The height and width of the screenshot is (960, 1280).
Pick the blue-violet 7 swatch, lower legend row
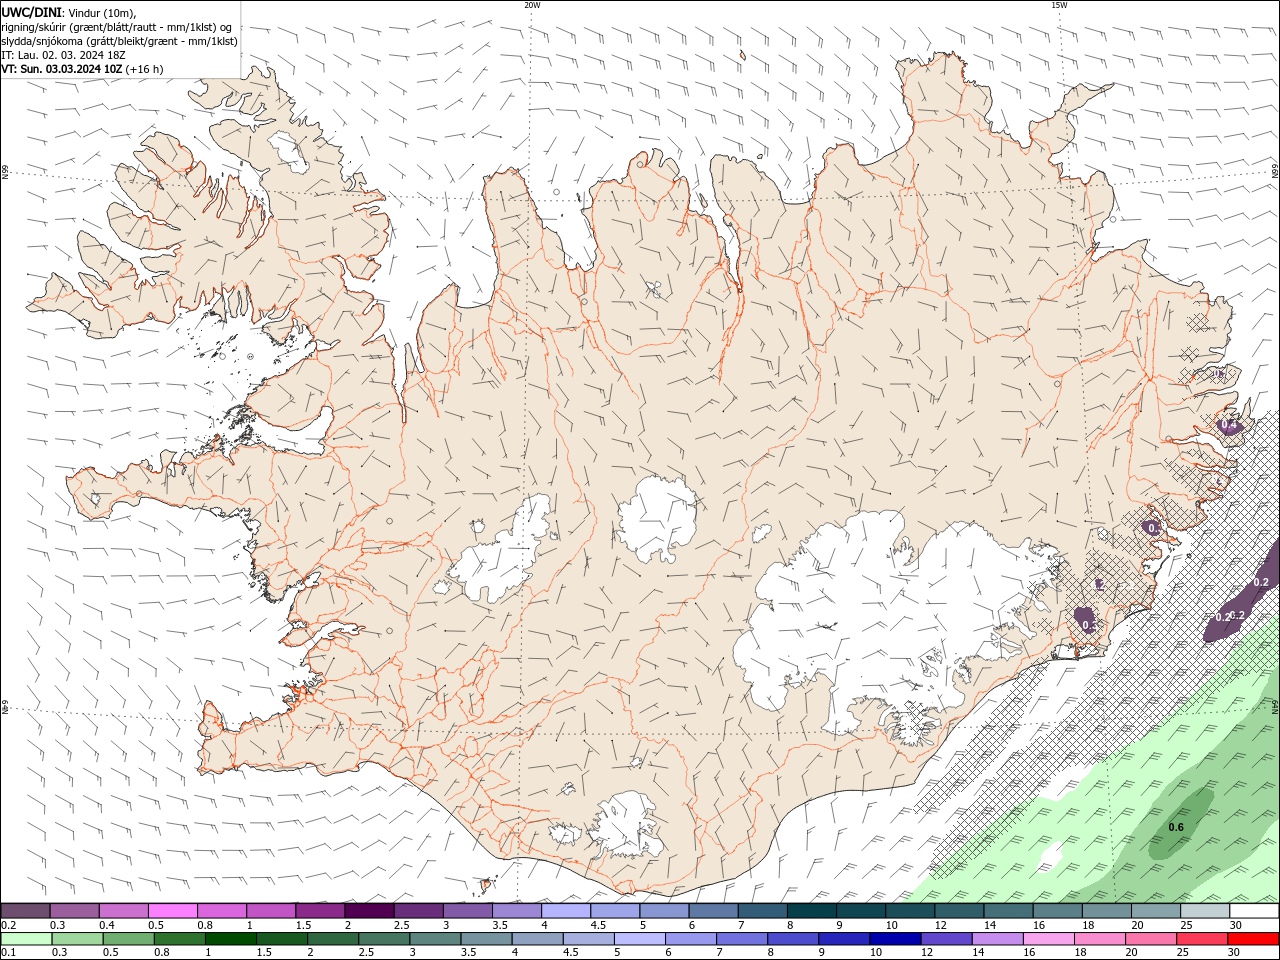pyautogui.click(x=741, y=939)
